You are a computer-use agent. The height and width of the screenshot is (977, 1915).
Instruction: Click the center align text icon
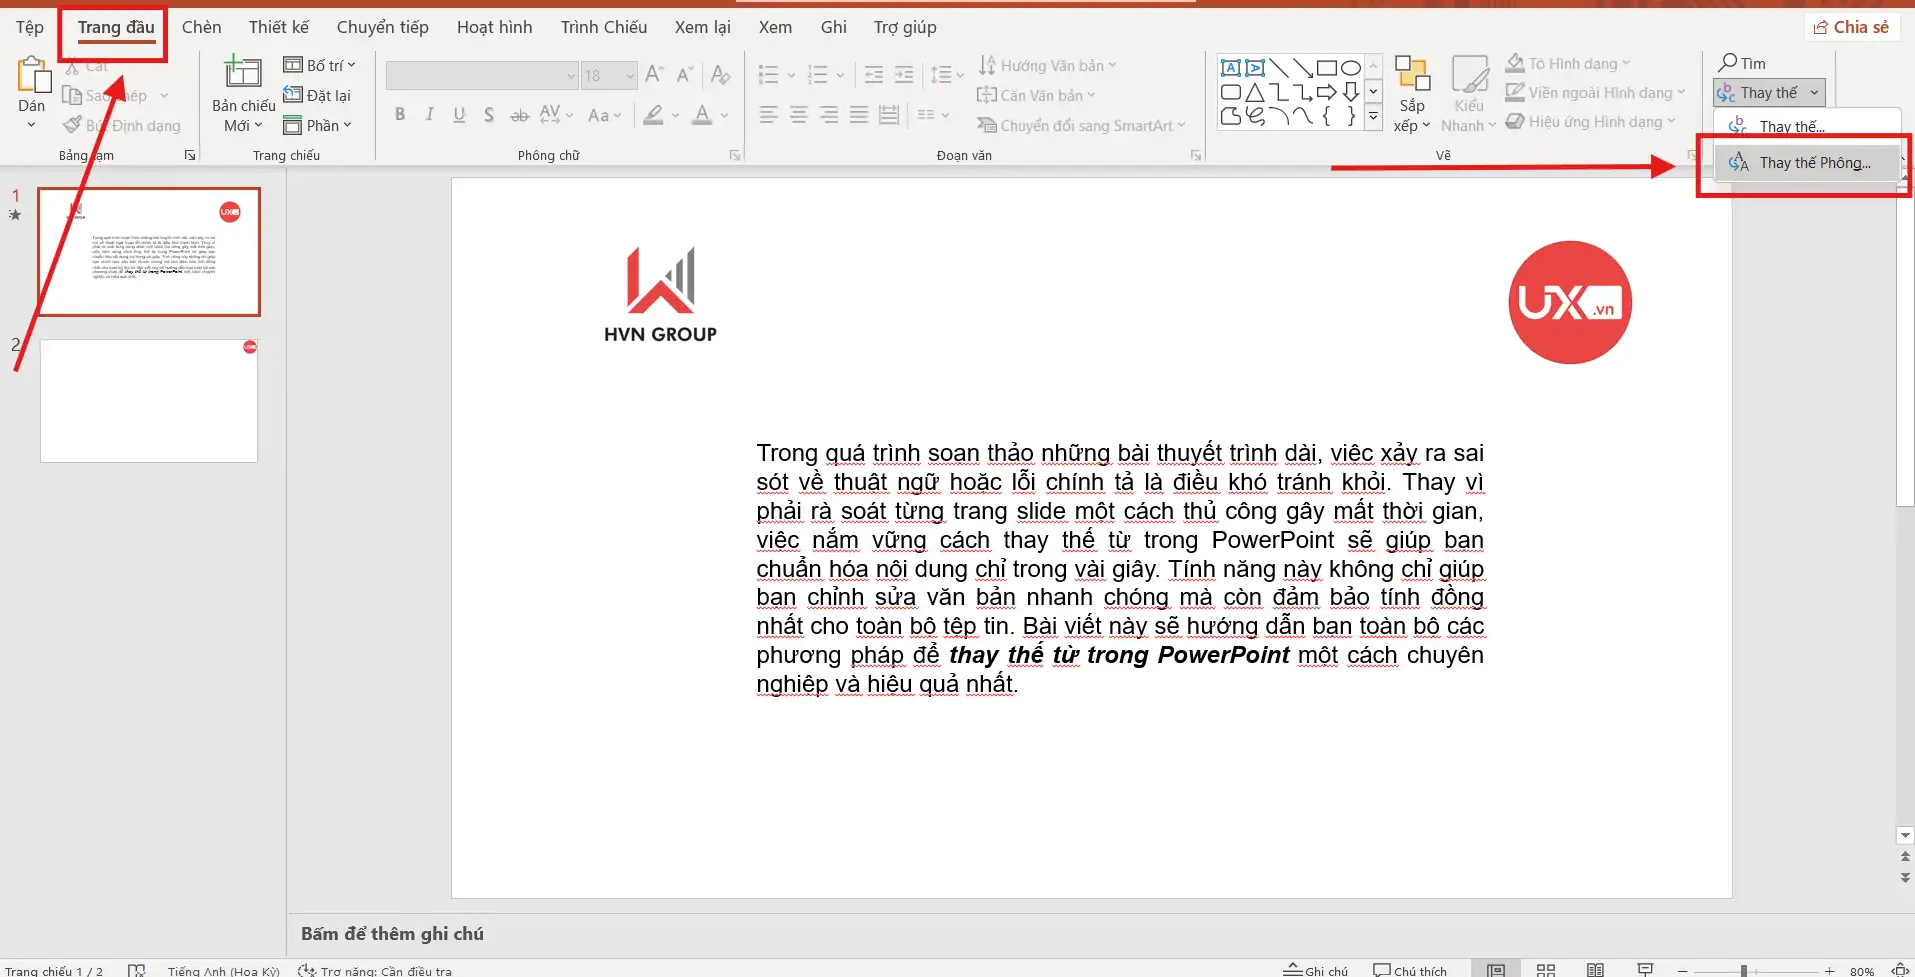799,115
